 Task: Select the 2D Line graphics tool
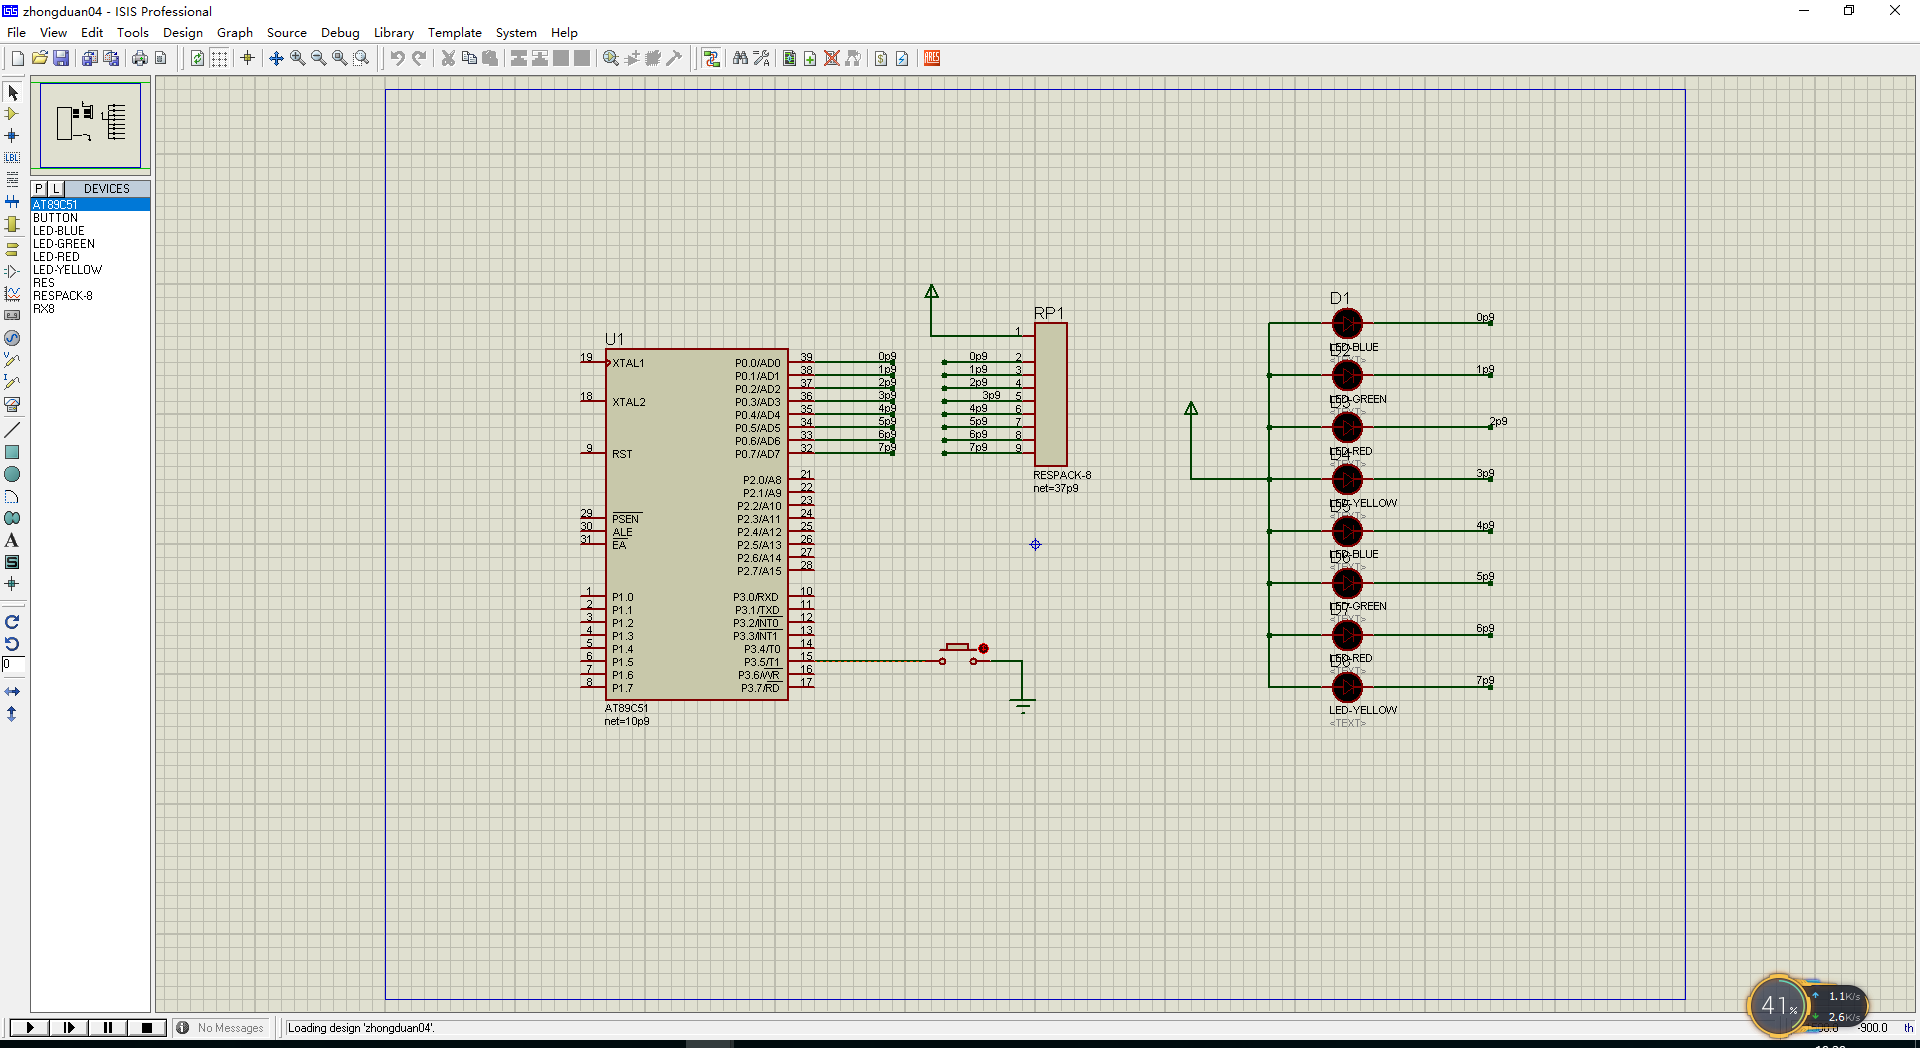pos(12,430)
